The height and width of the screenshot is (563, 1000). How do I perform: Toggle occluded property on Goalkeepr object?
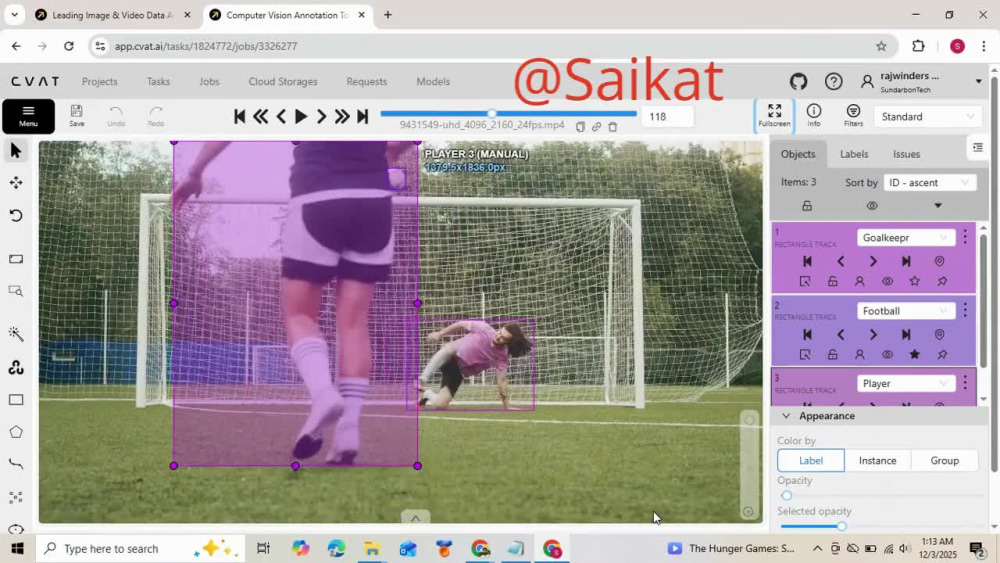tap(860, 281)
